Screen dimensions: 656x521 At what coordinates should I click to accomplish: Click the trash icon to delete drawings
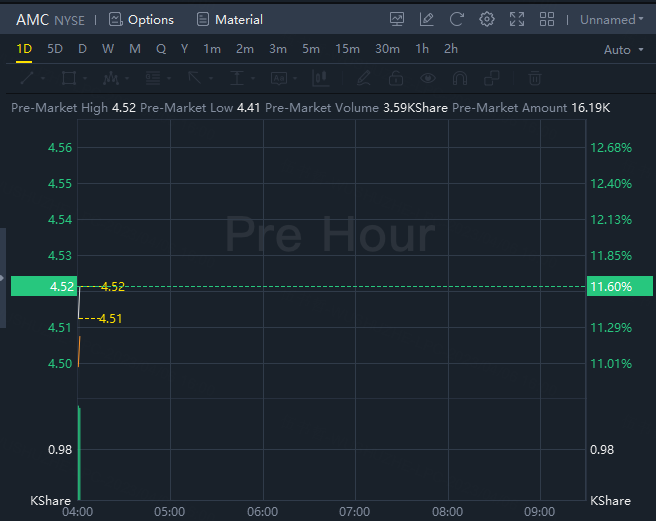534,78
